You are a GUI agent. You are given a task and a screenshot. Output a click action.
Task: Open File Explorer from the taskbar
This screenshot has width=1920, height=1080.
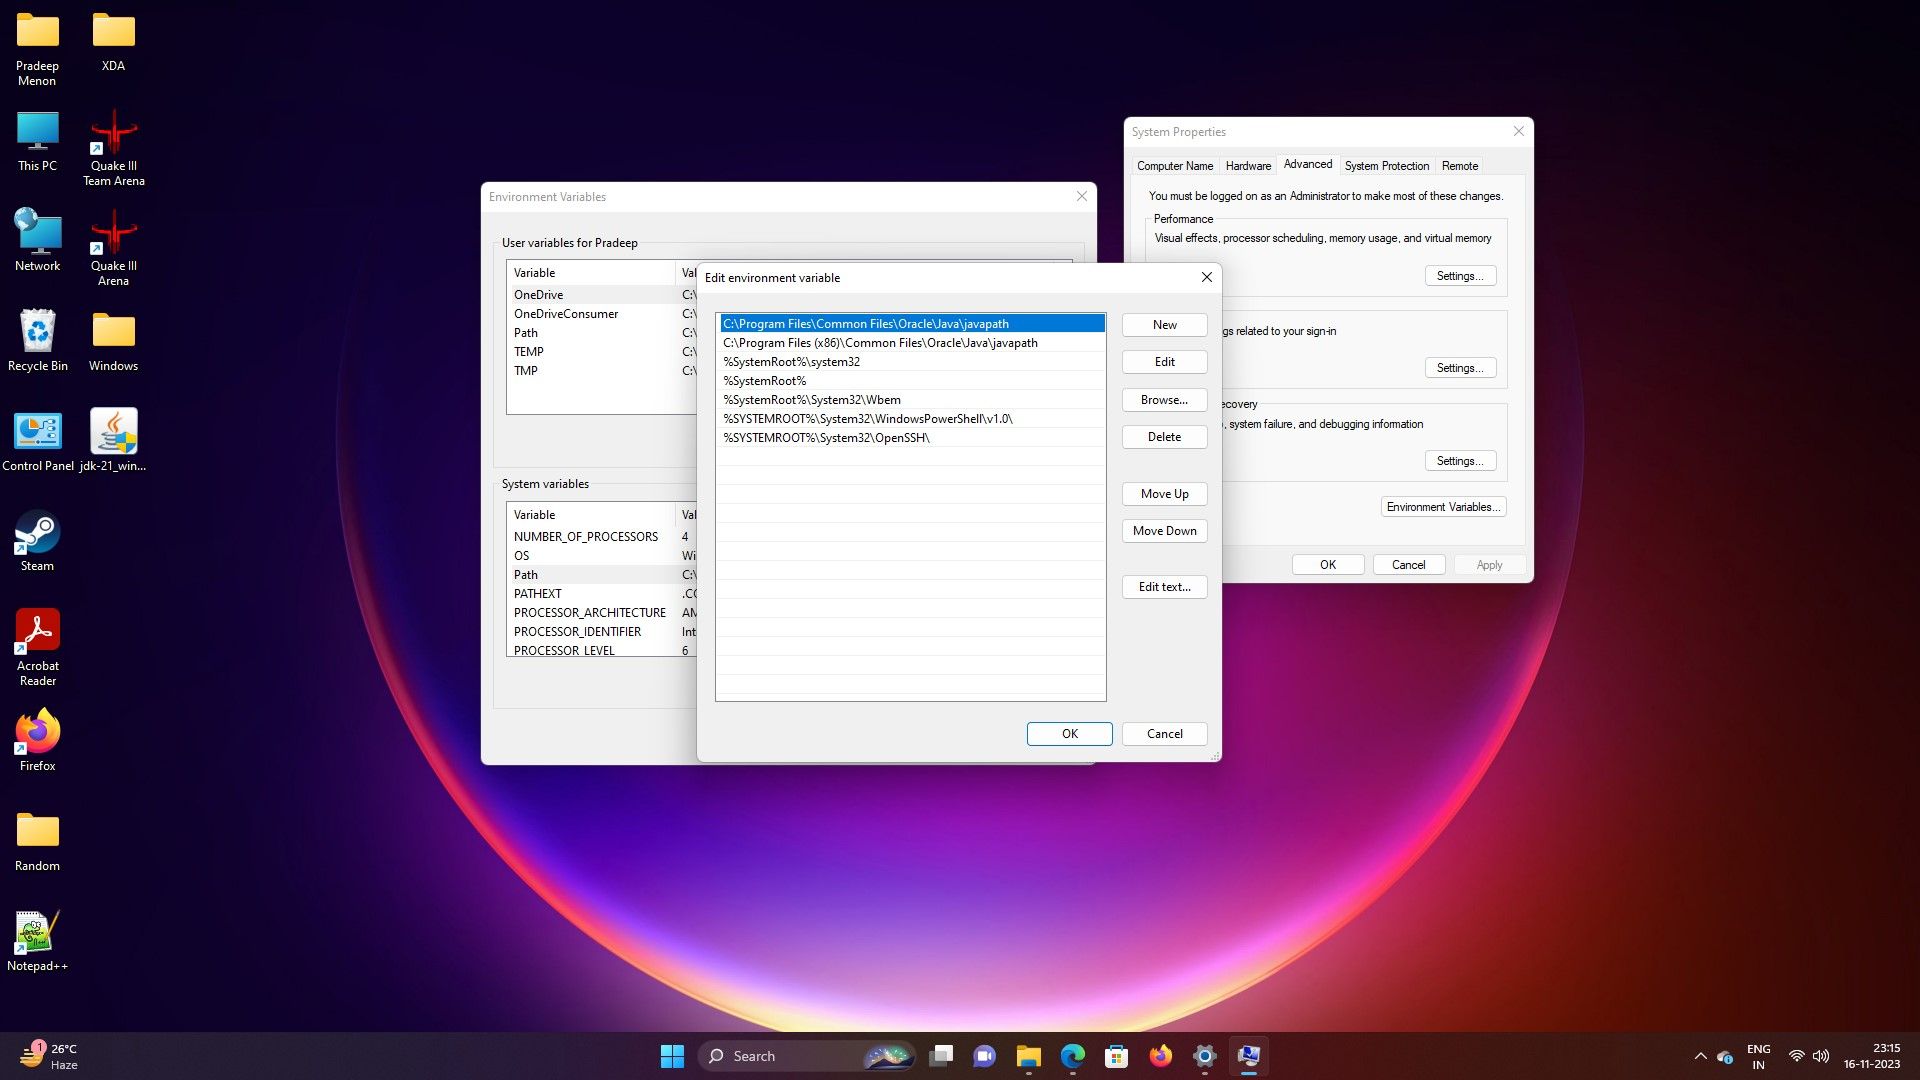coord(1028,1056)
